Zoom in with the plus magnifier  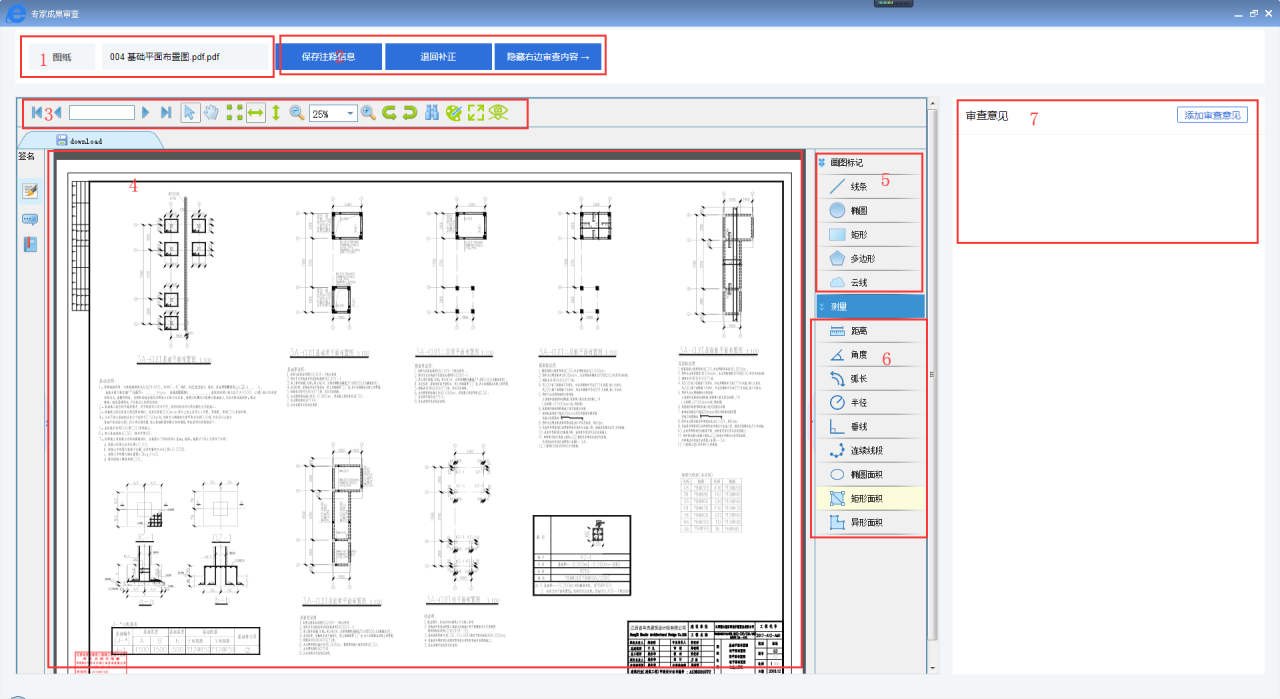(368, 113)
